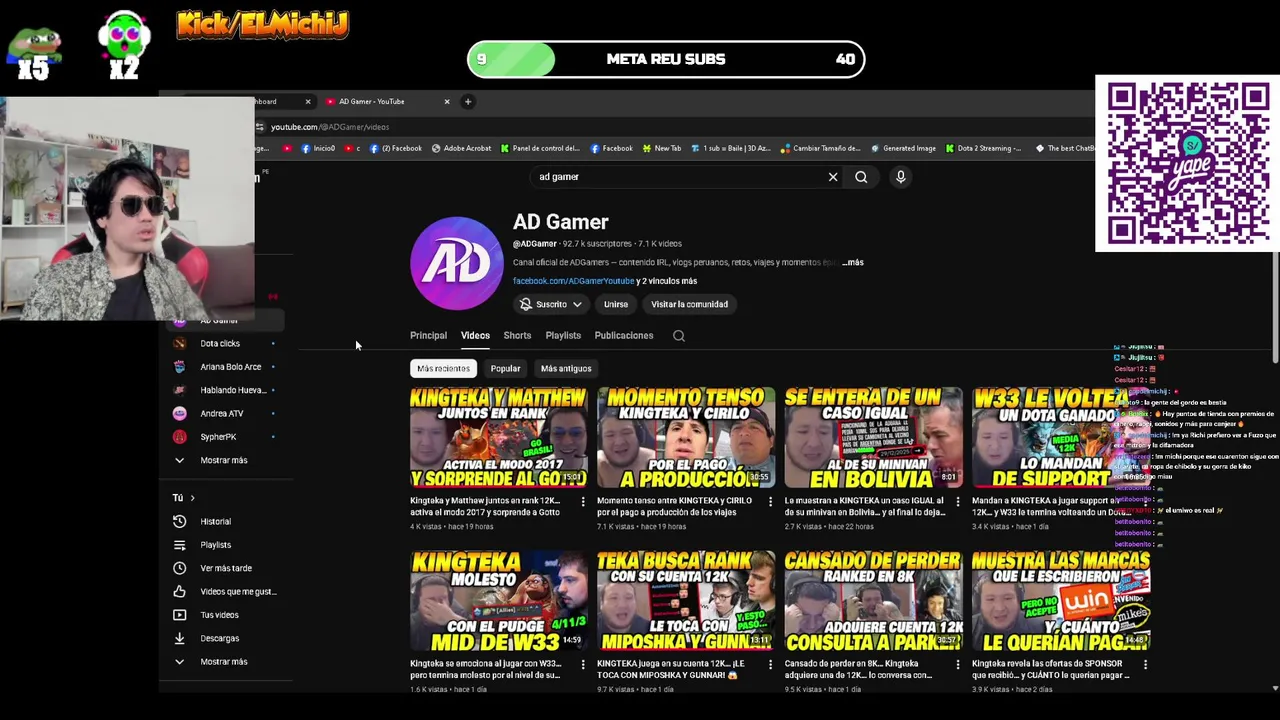Viewport: 1280px width, 720px height.
Task: Clear the search box with the X icon
Action: (833, 177)
